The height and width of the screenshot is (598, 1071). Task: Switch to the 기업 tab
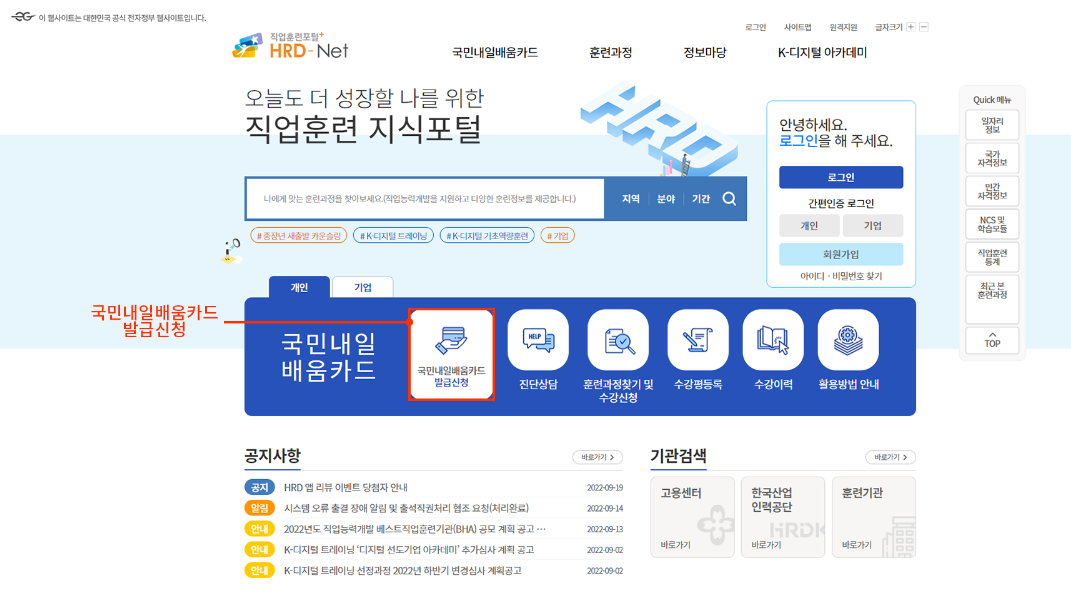pyautogui.click(x=363, y=287)
